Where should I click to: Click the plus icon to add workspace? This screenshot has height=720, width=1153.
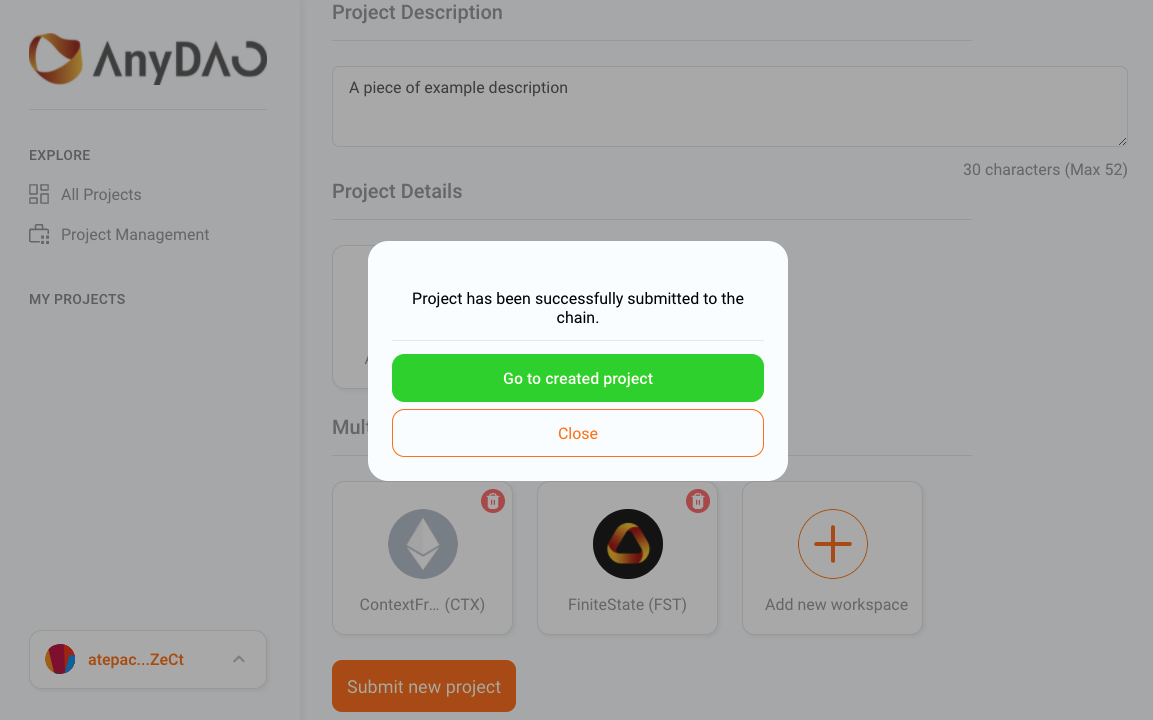[833, 544]
